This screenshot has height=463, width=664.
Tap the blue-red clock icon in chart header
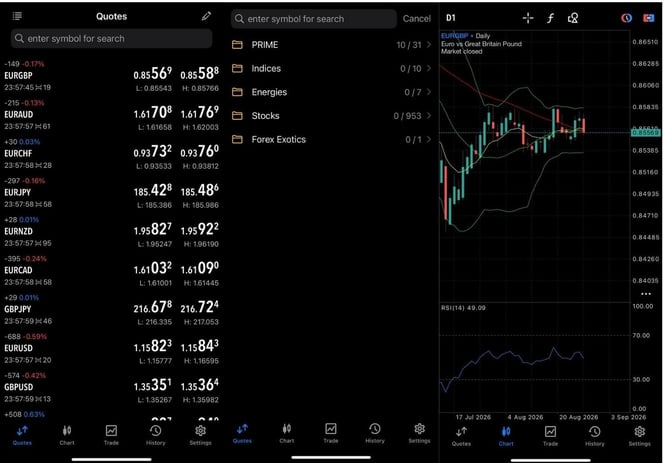[x=626, y=18]
